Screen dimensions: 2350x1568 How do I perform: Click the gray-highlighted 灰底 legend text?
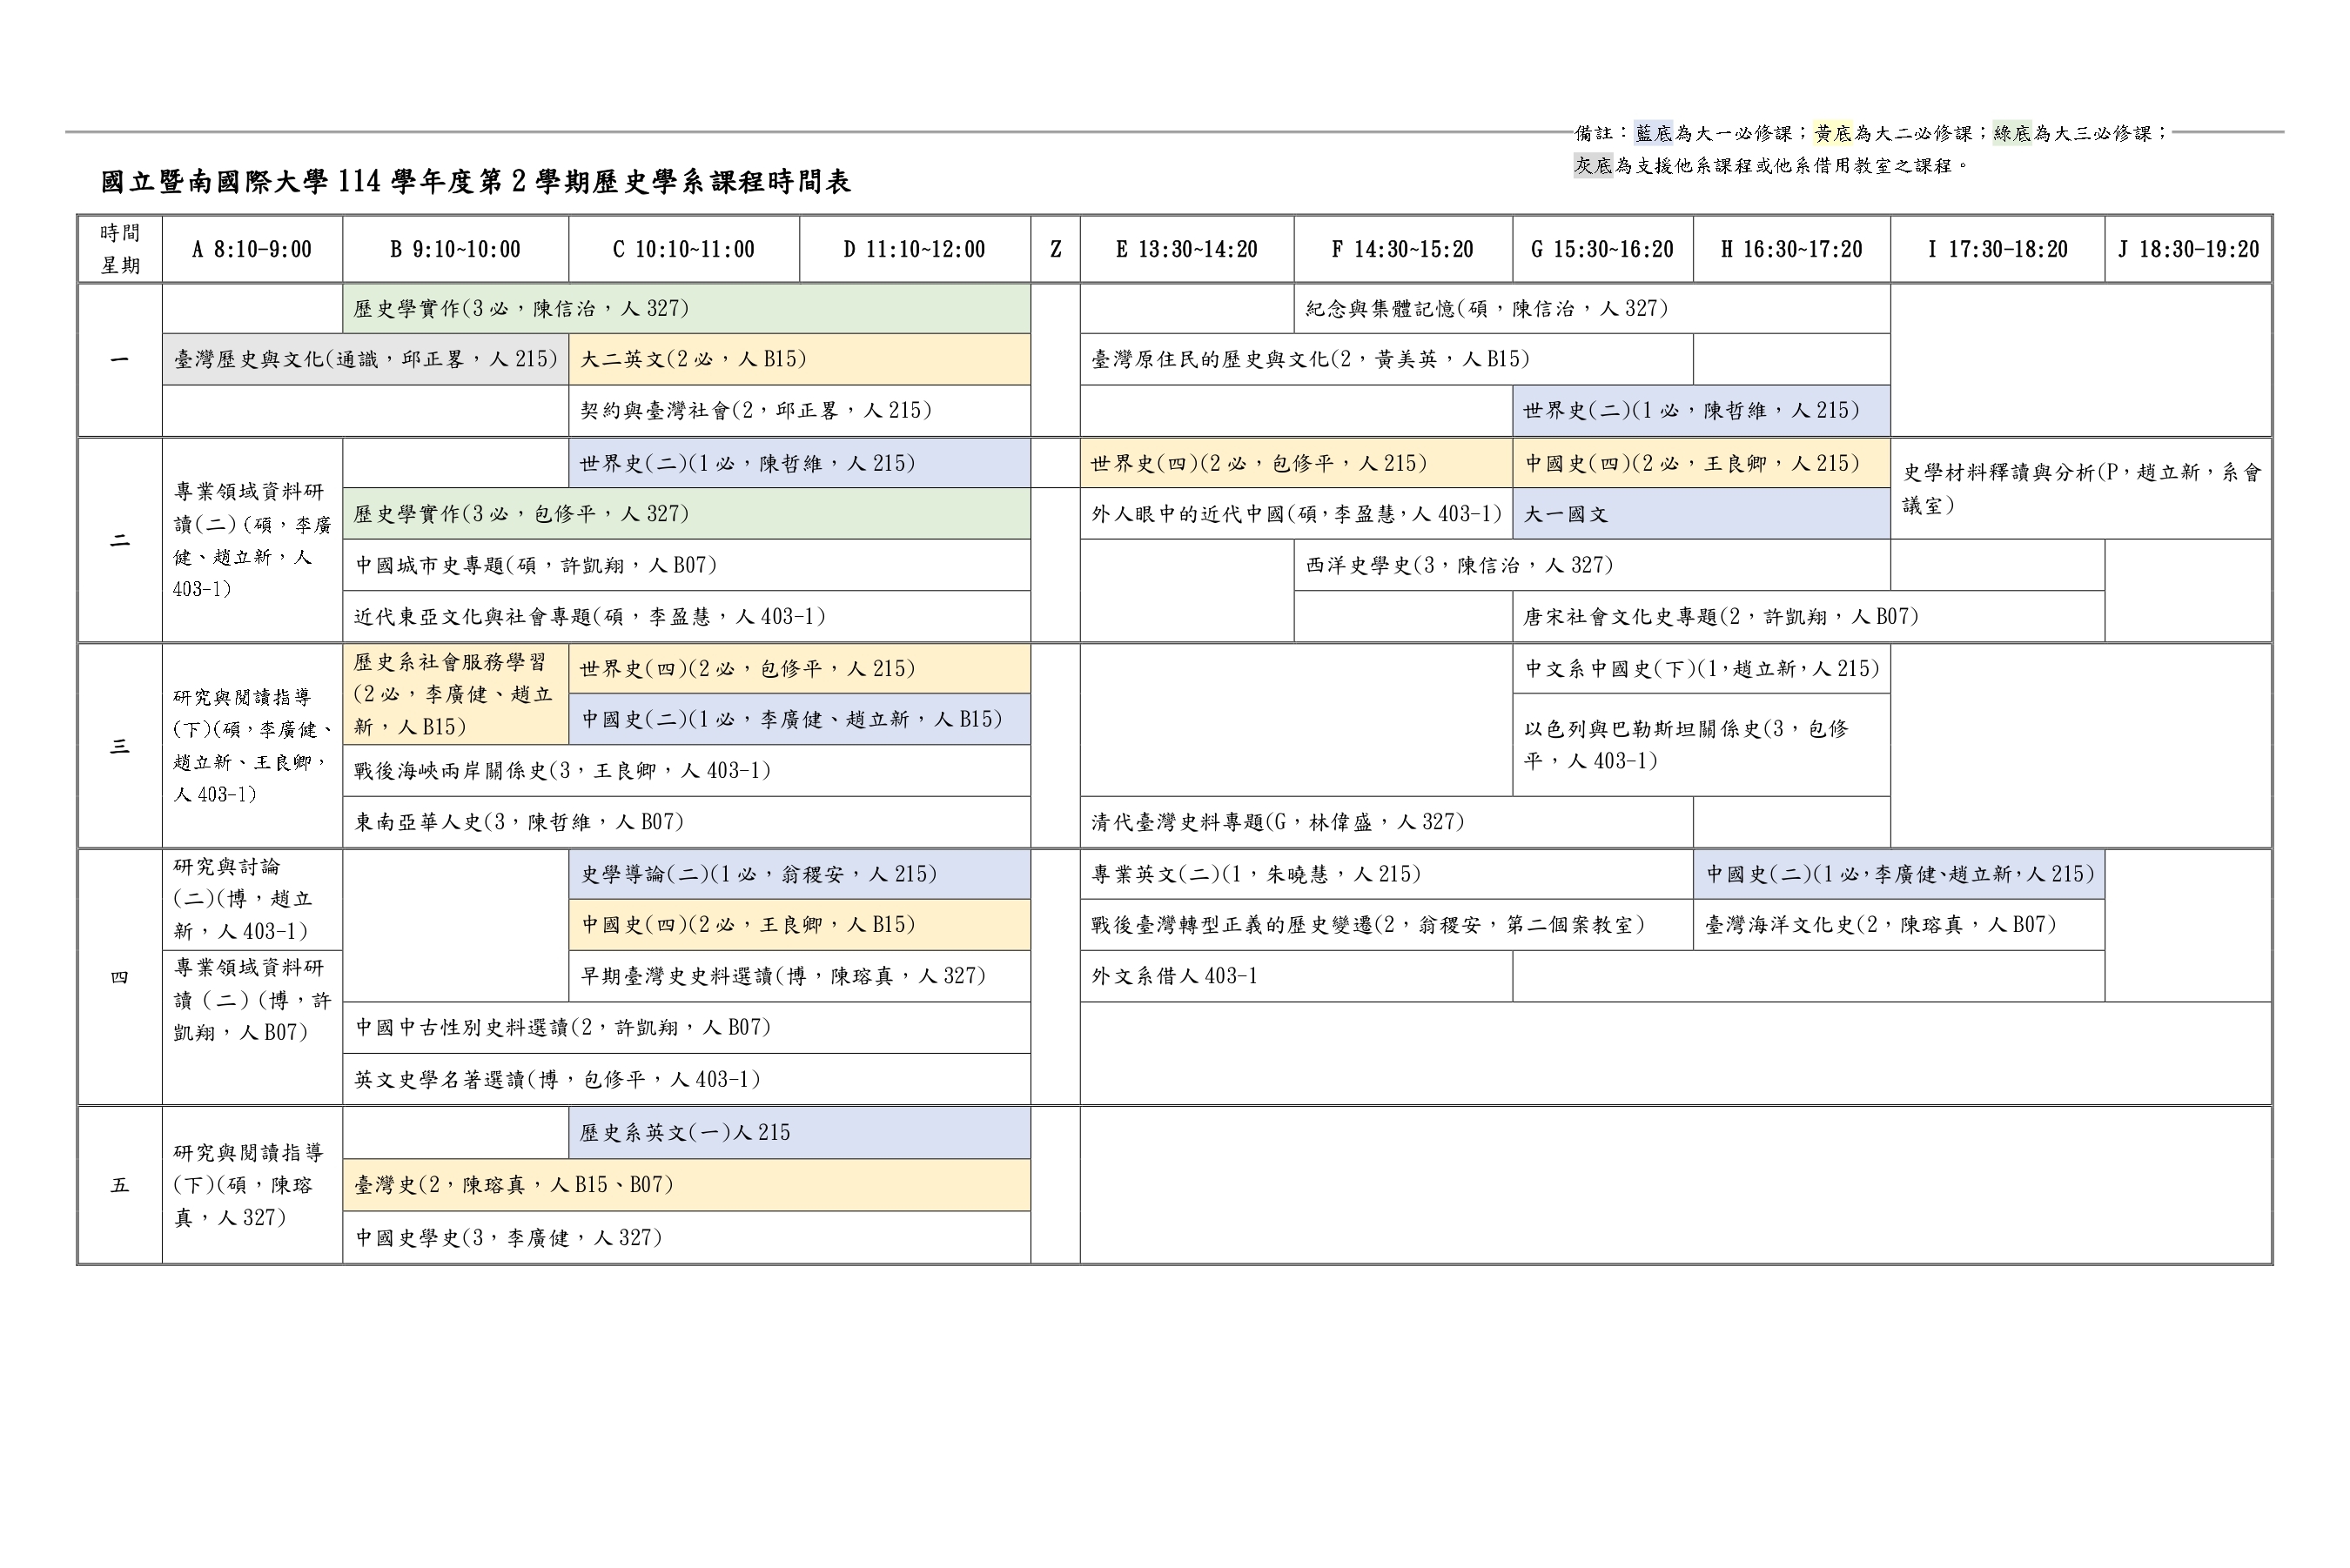click(1593, 166)
